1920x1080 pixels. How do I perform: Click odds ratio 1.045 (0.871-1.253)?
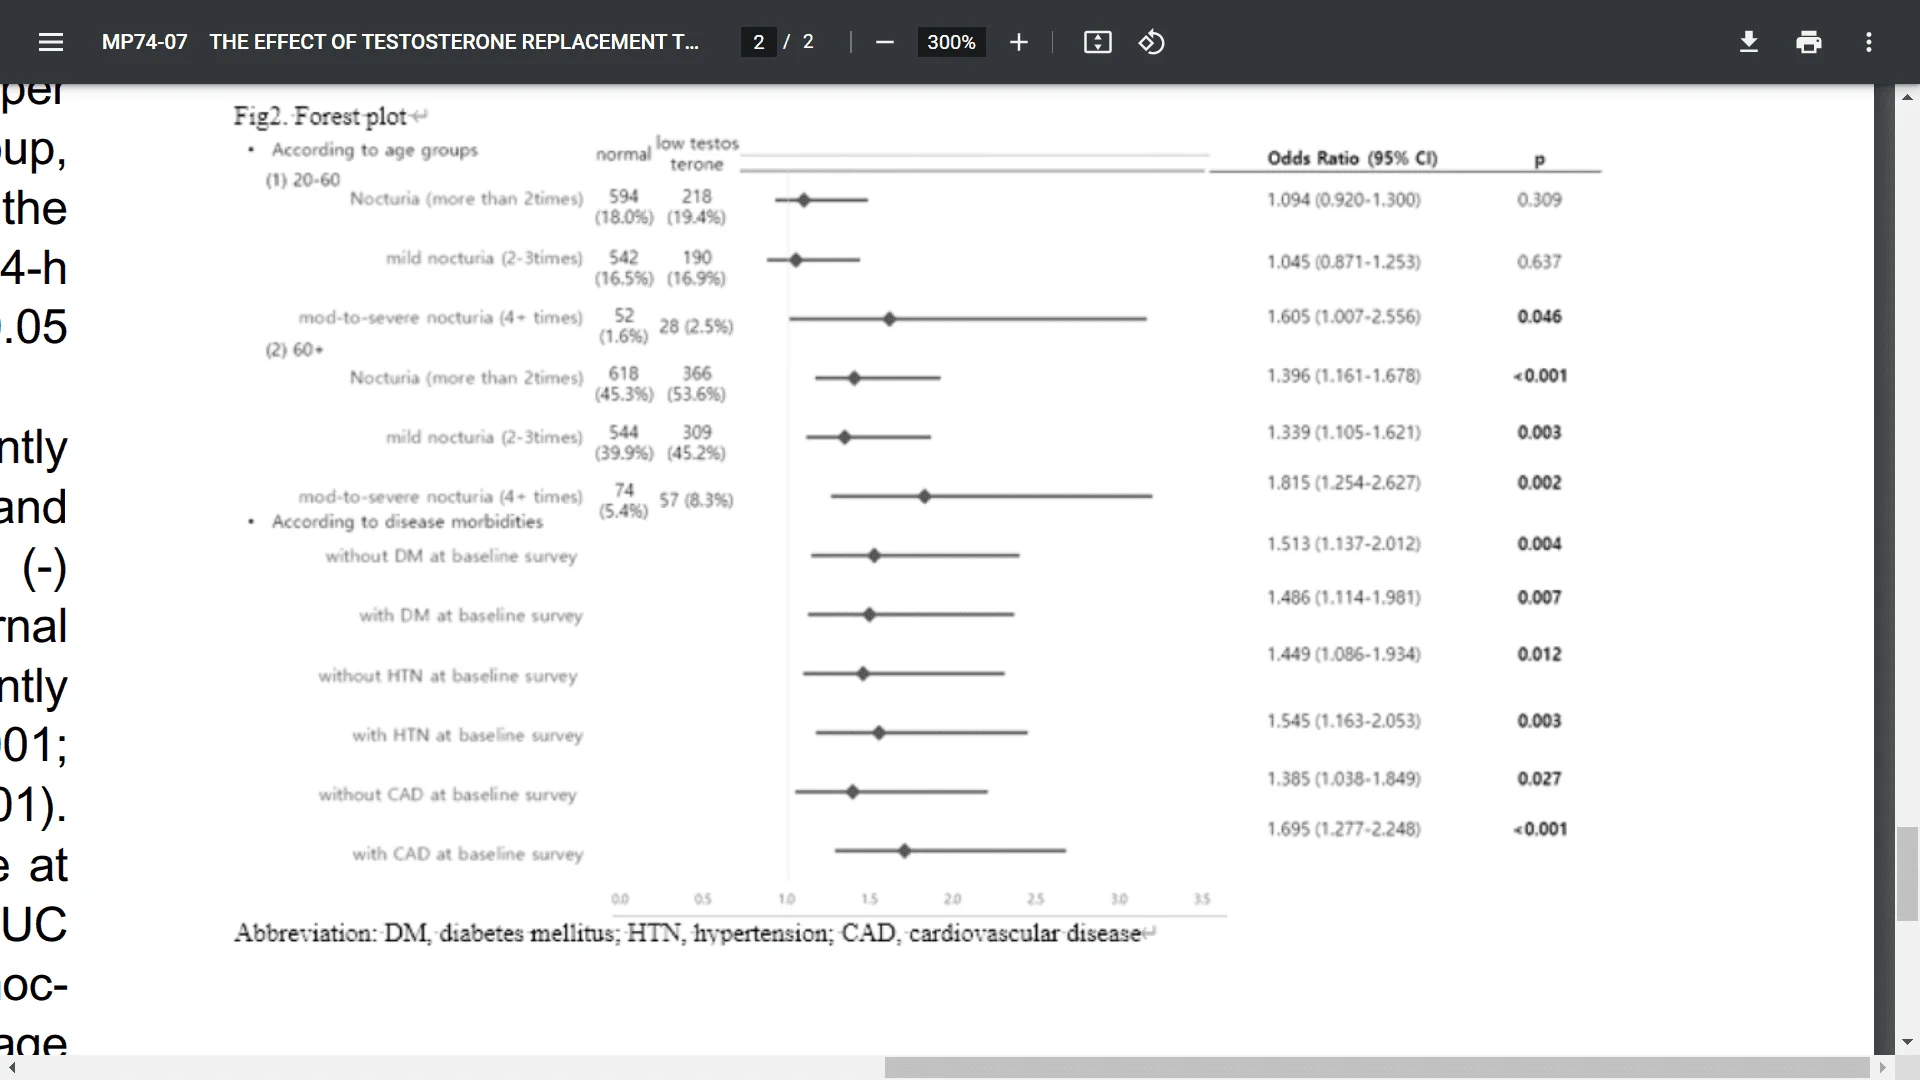click(1343, 261)
